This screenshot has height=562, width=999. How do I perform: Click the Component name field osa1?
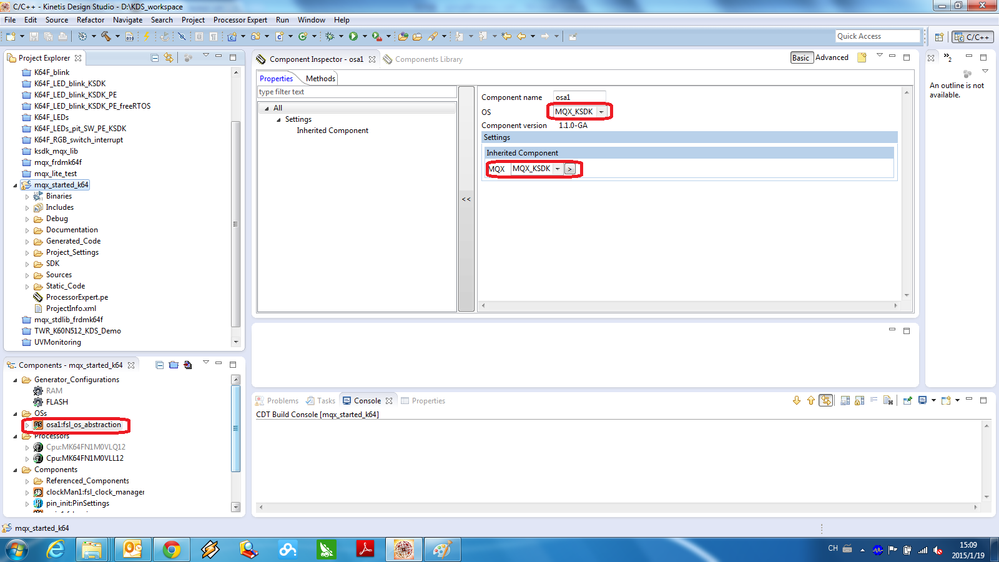[x=579, y=97]
